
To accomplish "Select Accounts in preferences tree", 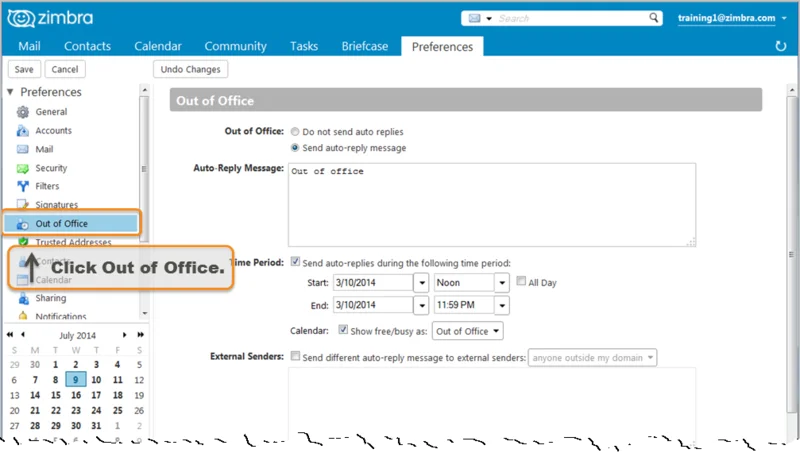I will 54,131.
